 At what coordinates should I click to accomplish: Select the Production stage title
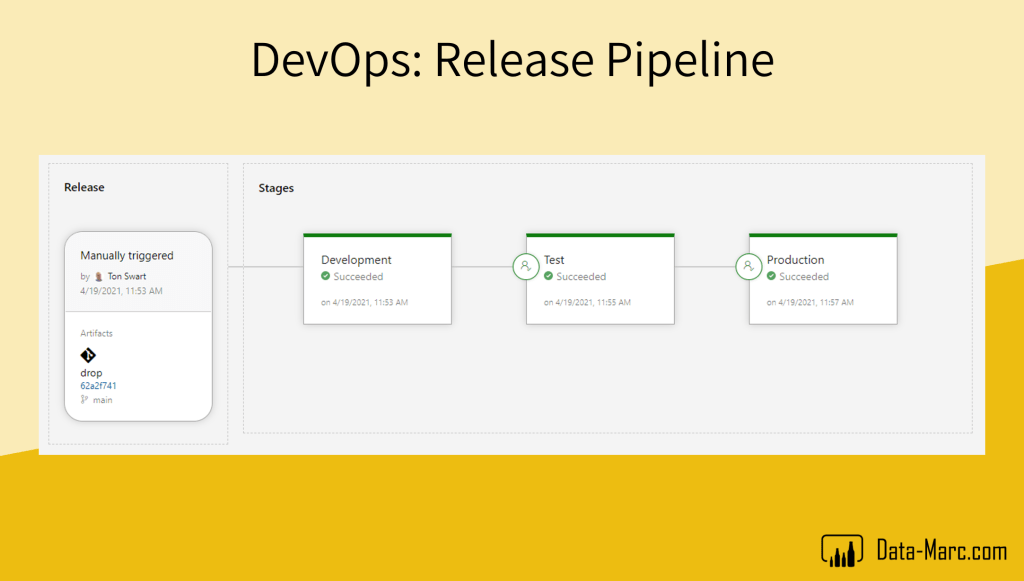795,260
